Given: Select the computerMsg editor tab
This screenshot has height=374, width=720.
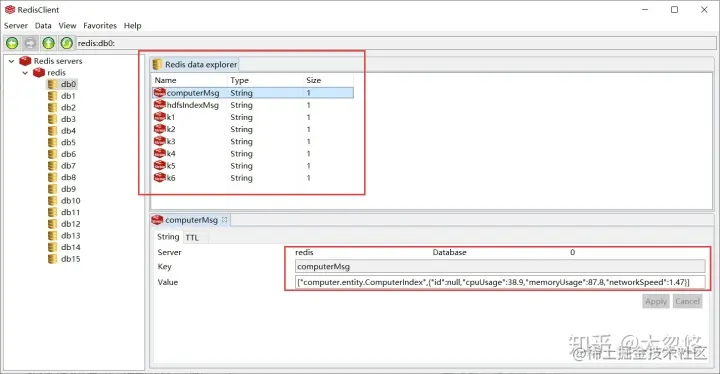Looking at the screenshot, I should coord(191,220).
